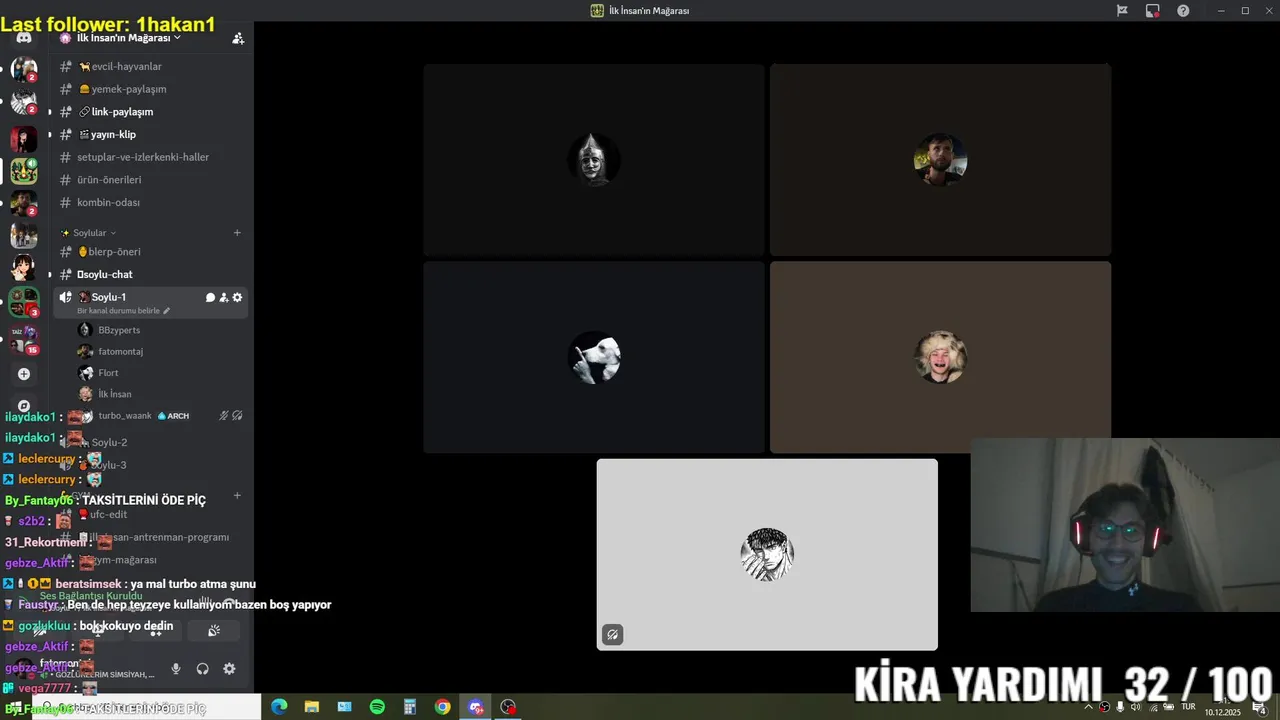This screenshot has width=1280, height=720.
Task: Open the start an activity rocket icon
Action: point(156,631)
